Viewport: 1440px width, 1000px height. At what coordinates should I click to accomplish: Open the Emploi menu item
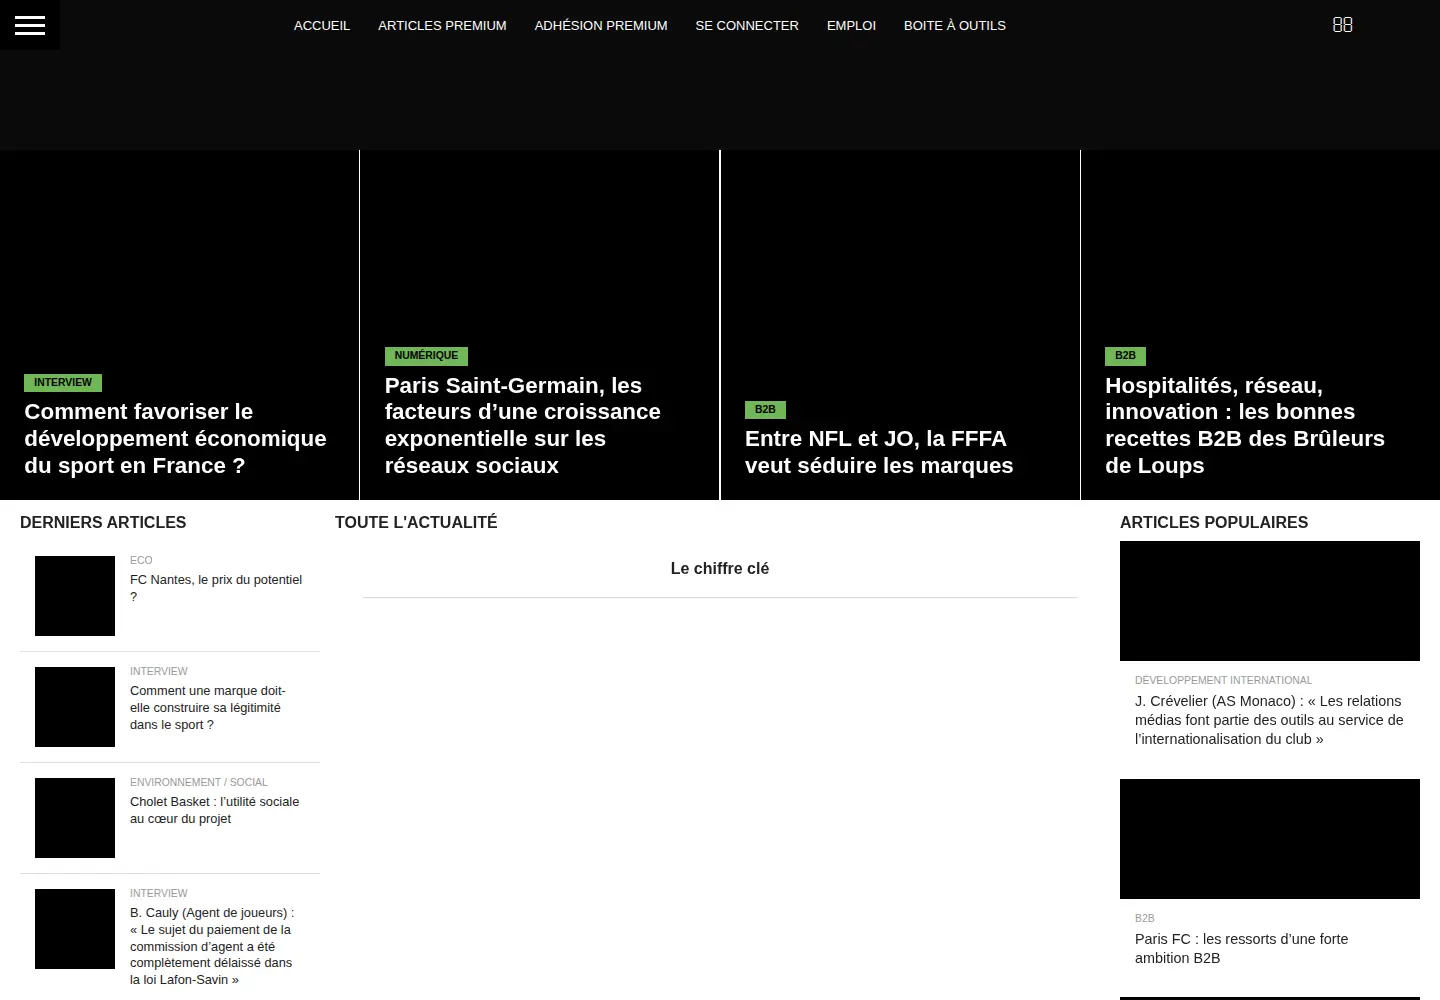[x=851, y=26]
